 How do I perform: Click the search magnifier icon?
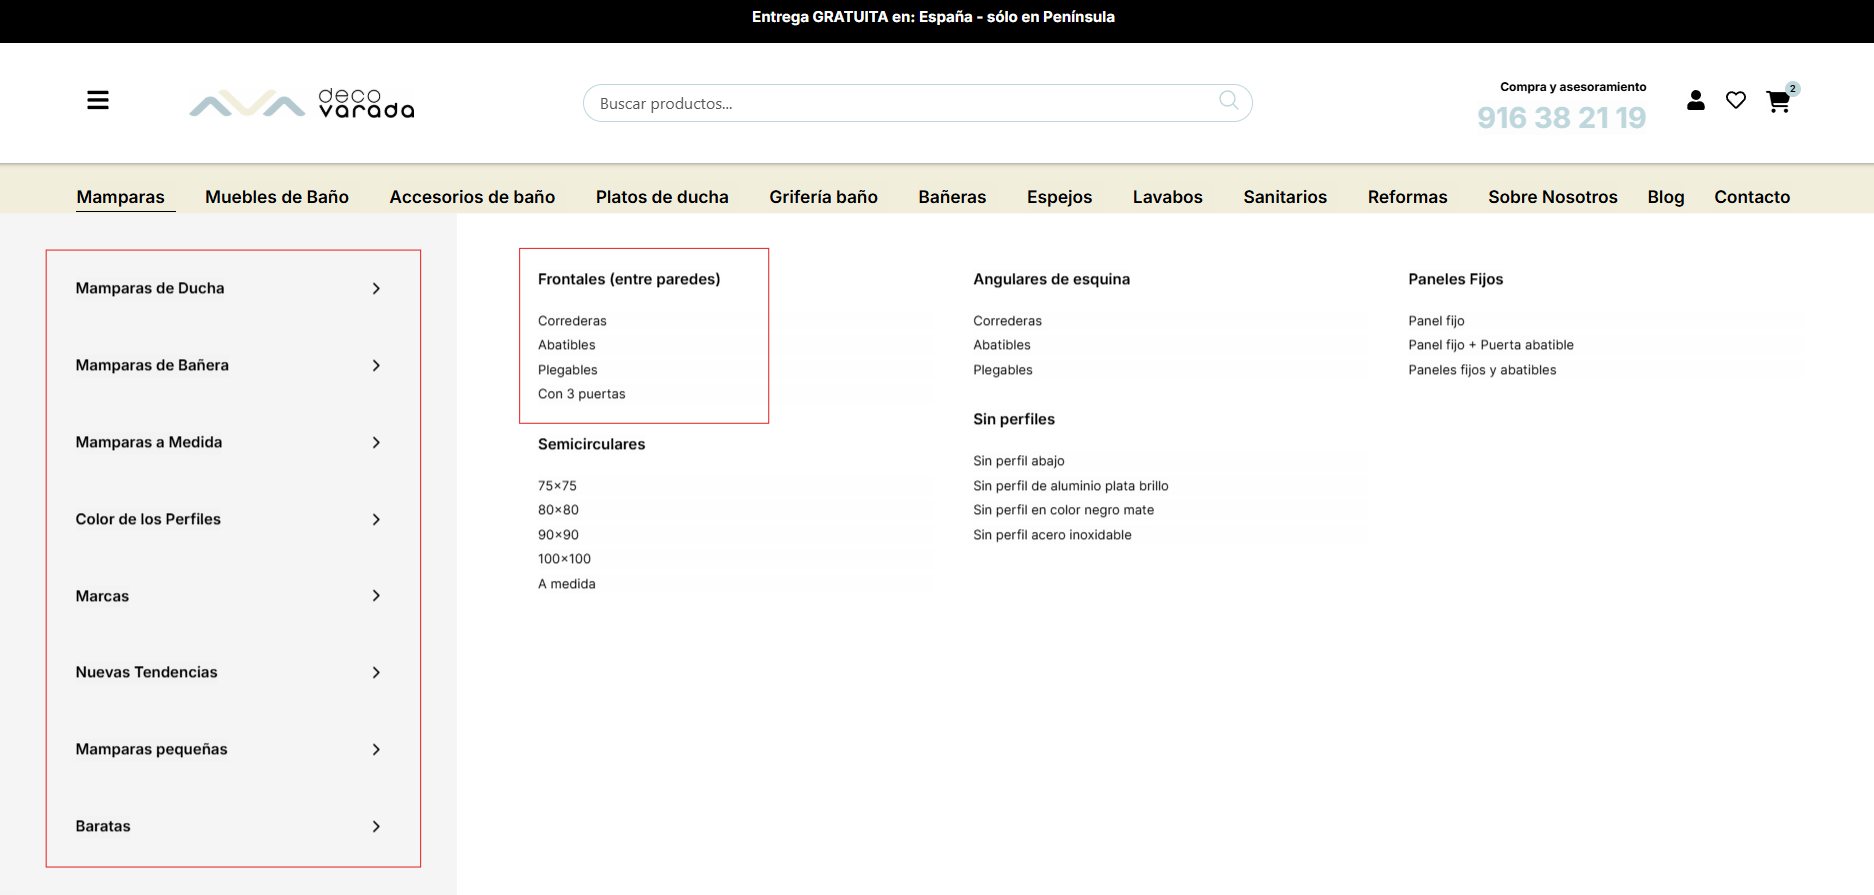(1228, 100)
